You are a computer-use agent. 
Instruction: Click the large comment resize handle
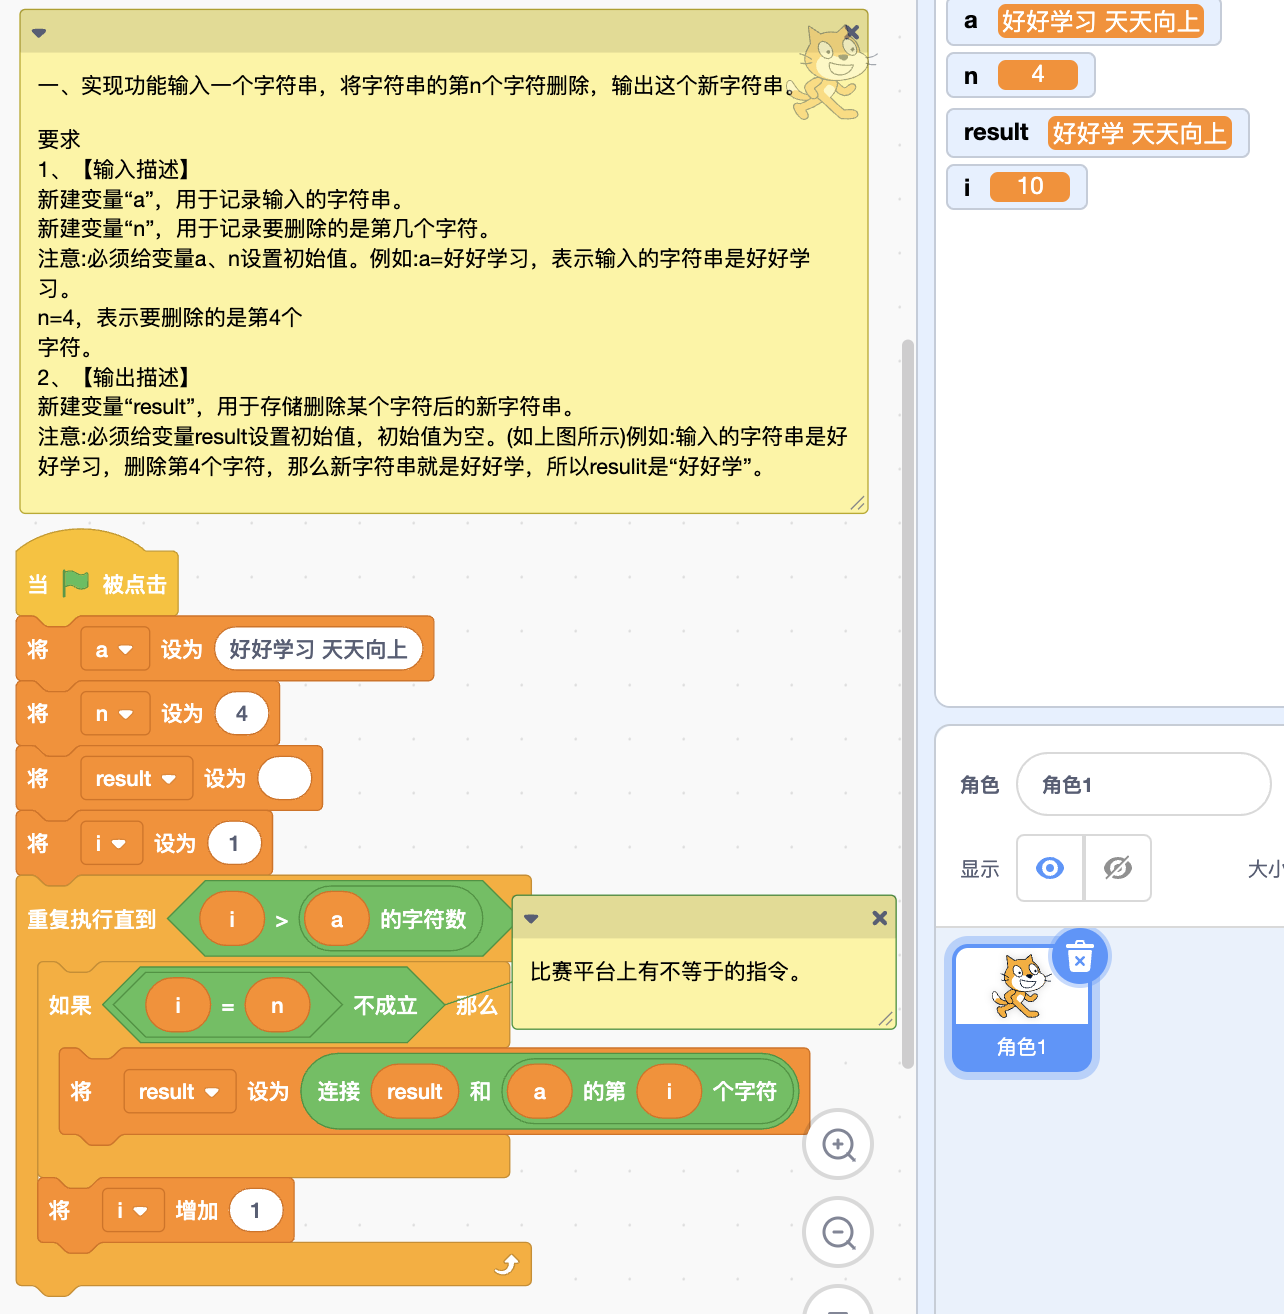click(857, 503)
